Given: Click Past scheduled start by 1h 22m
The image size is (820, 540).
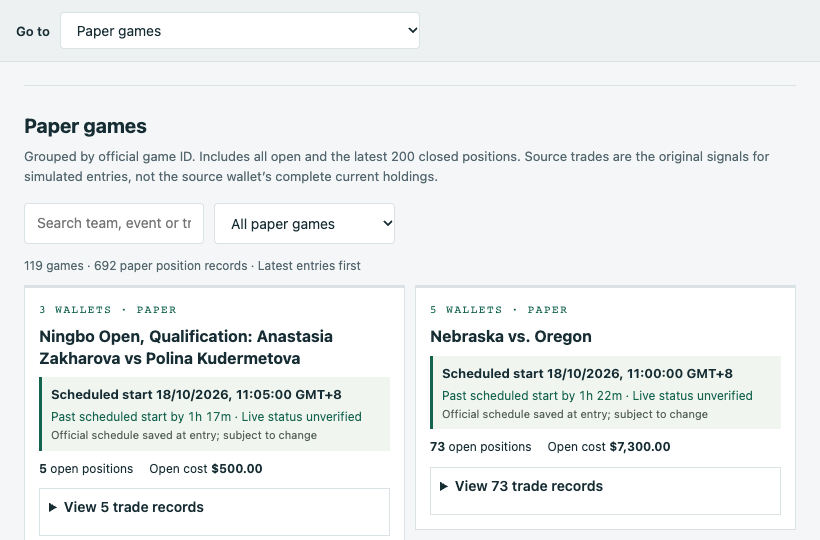Looking at the screenshot, I should pyautogui.click(x=532, y=396).
